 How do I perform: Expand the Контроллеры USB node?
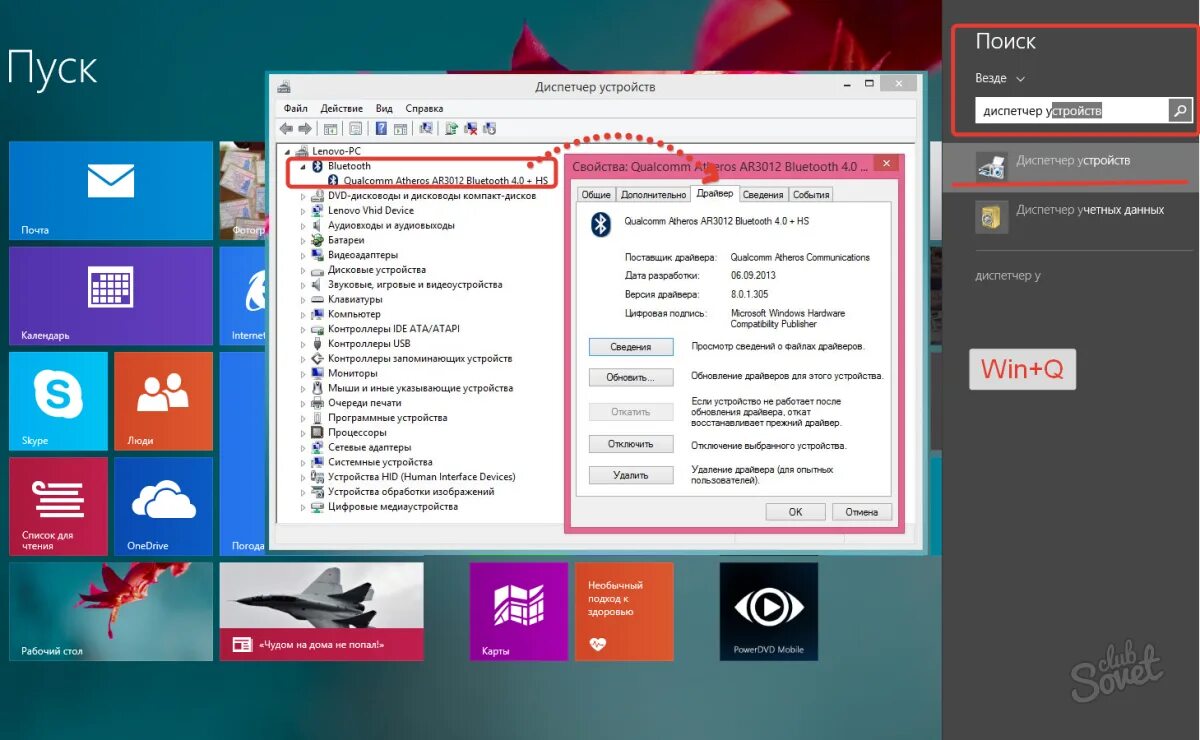(304, 344)
